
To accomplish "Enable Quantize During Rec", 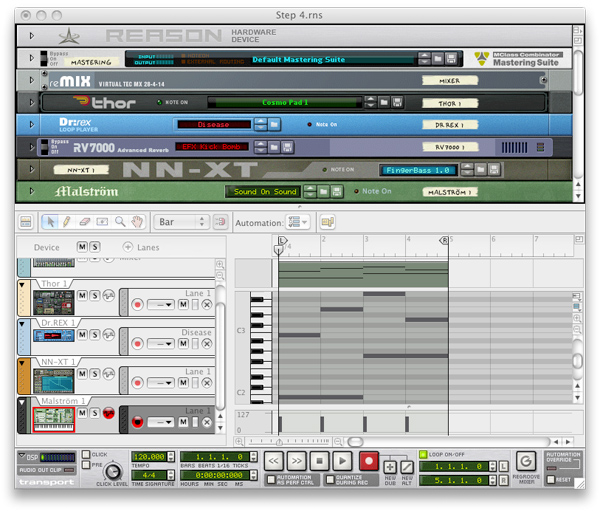I will tap(330, 480).
